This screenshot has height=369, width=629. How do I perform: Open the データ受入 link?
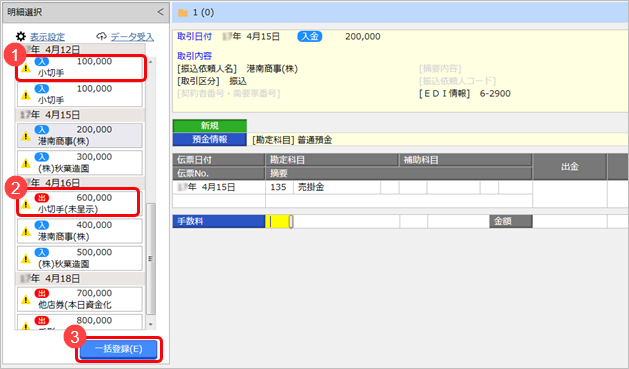(132, 37)
